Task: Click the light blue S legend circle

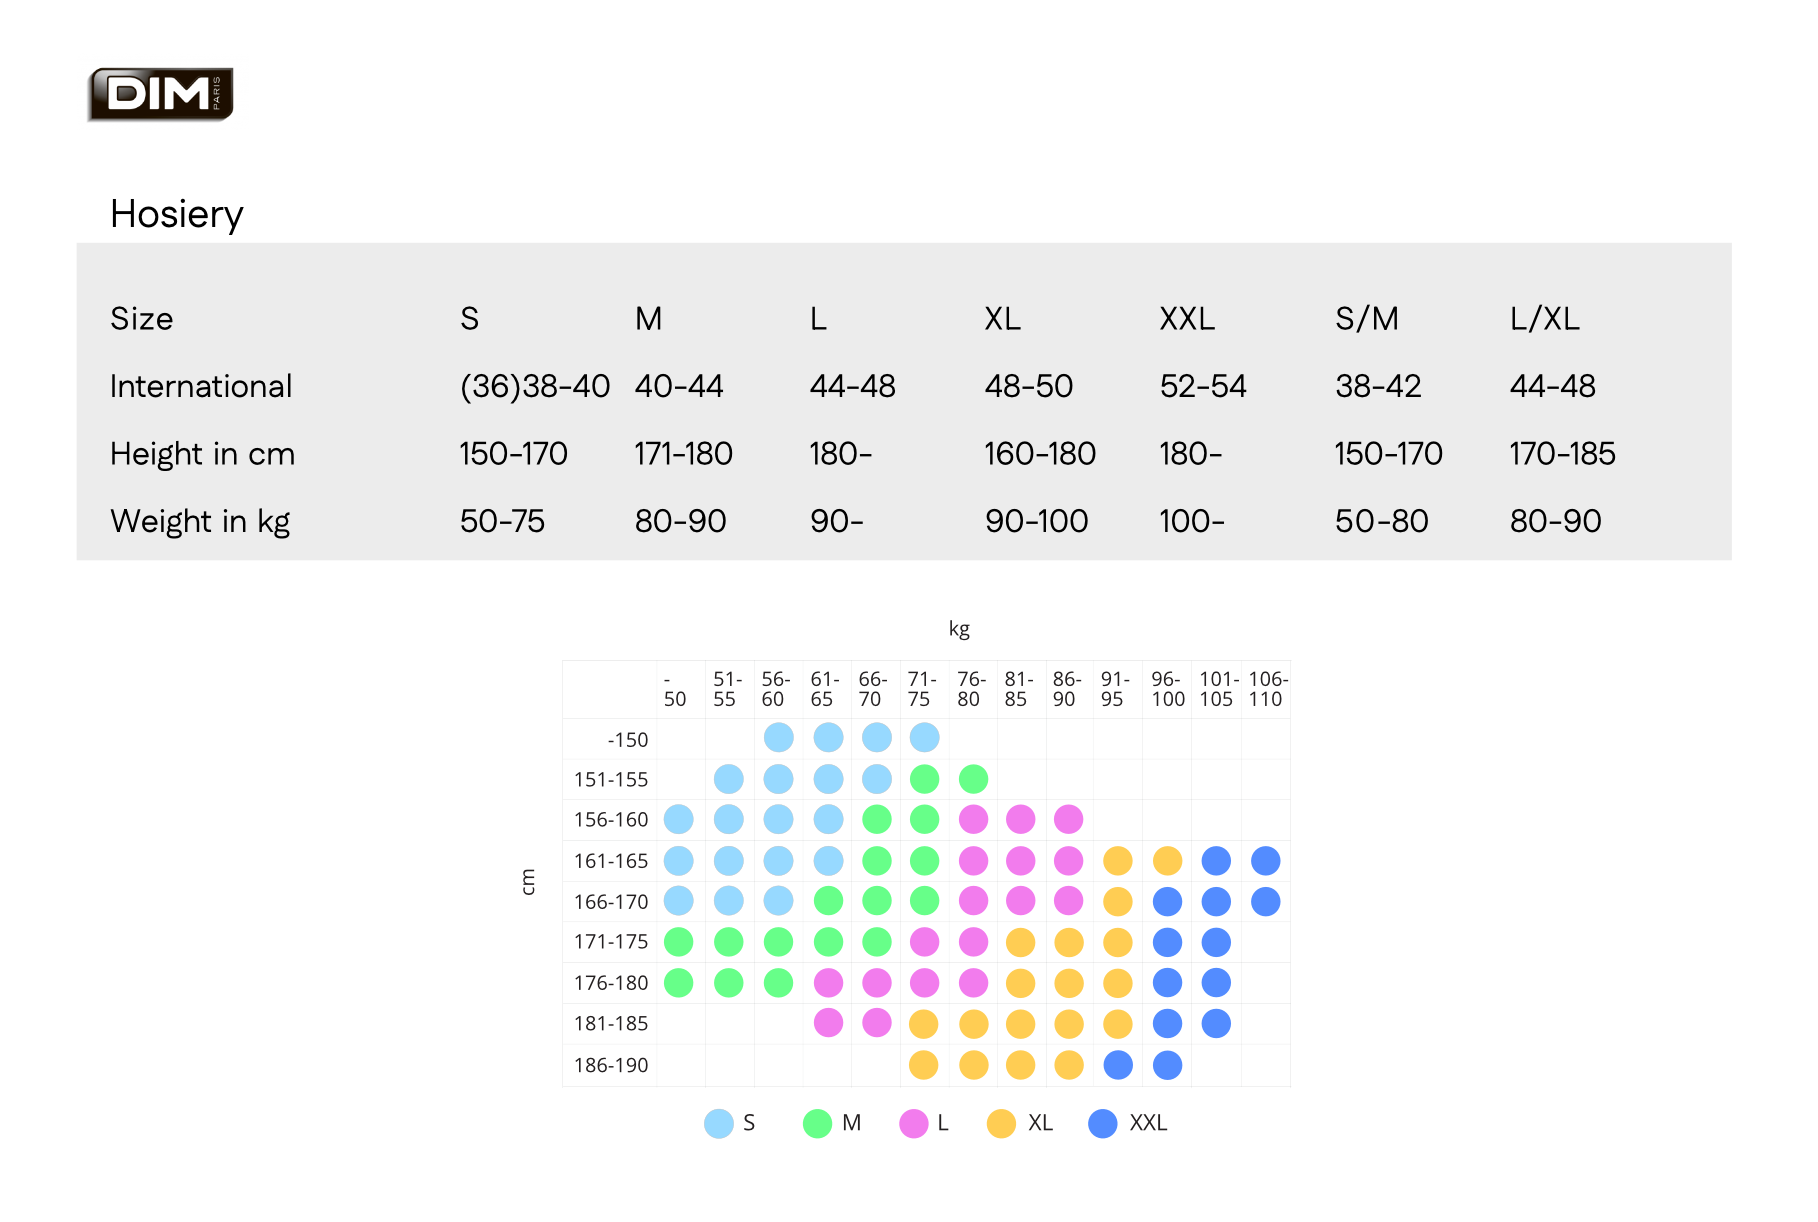Action: [x=718, y=1123]
